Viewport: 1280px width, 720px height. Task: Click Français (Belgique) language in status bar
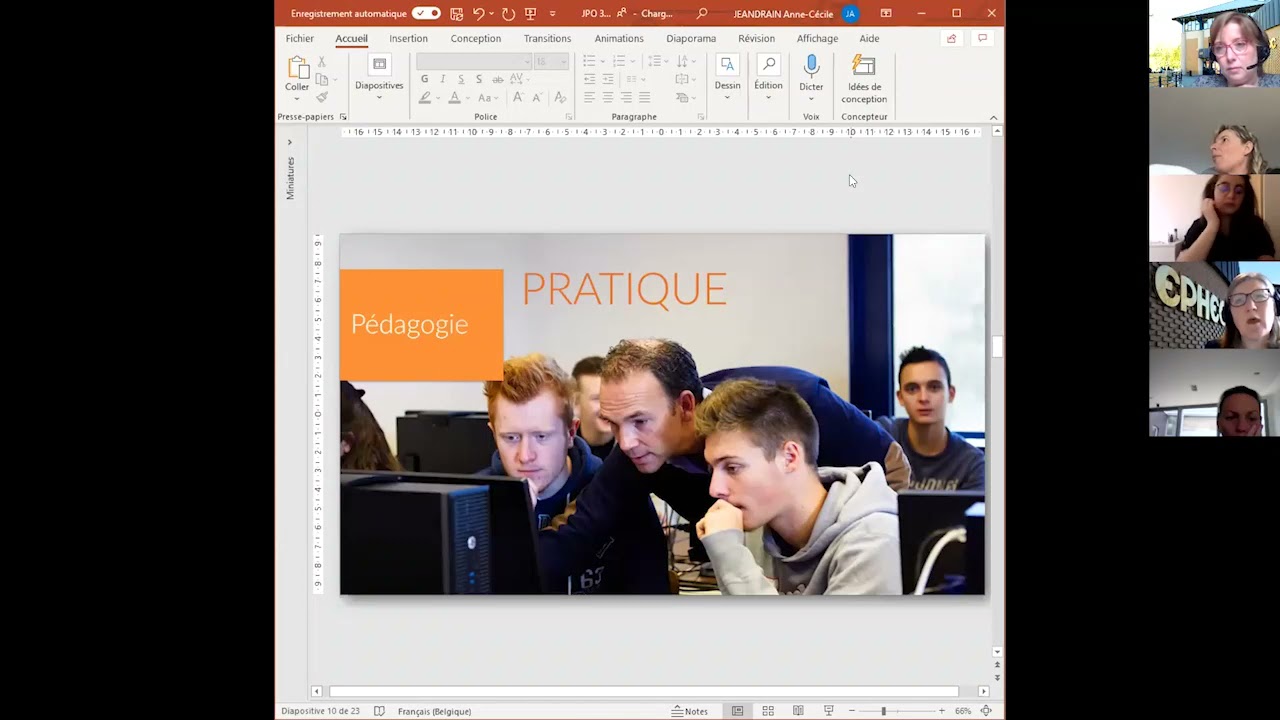[x=434, y=711]
